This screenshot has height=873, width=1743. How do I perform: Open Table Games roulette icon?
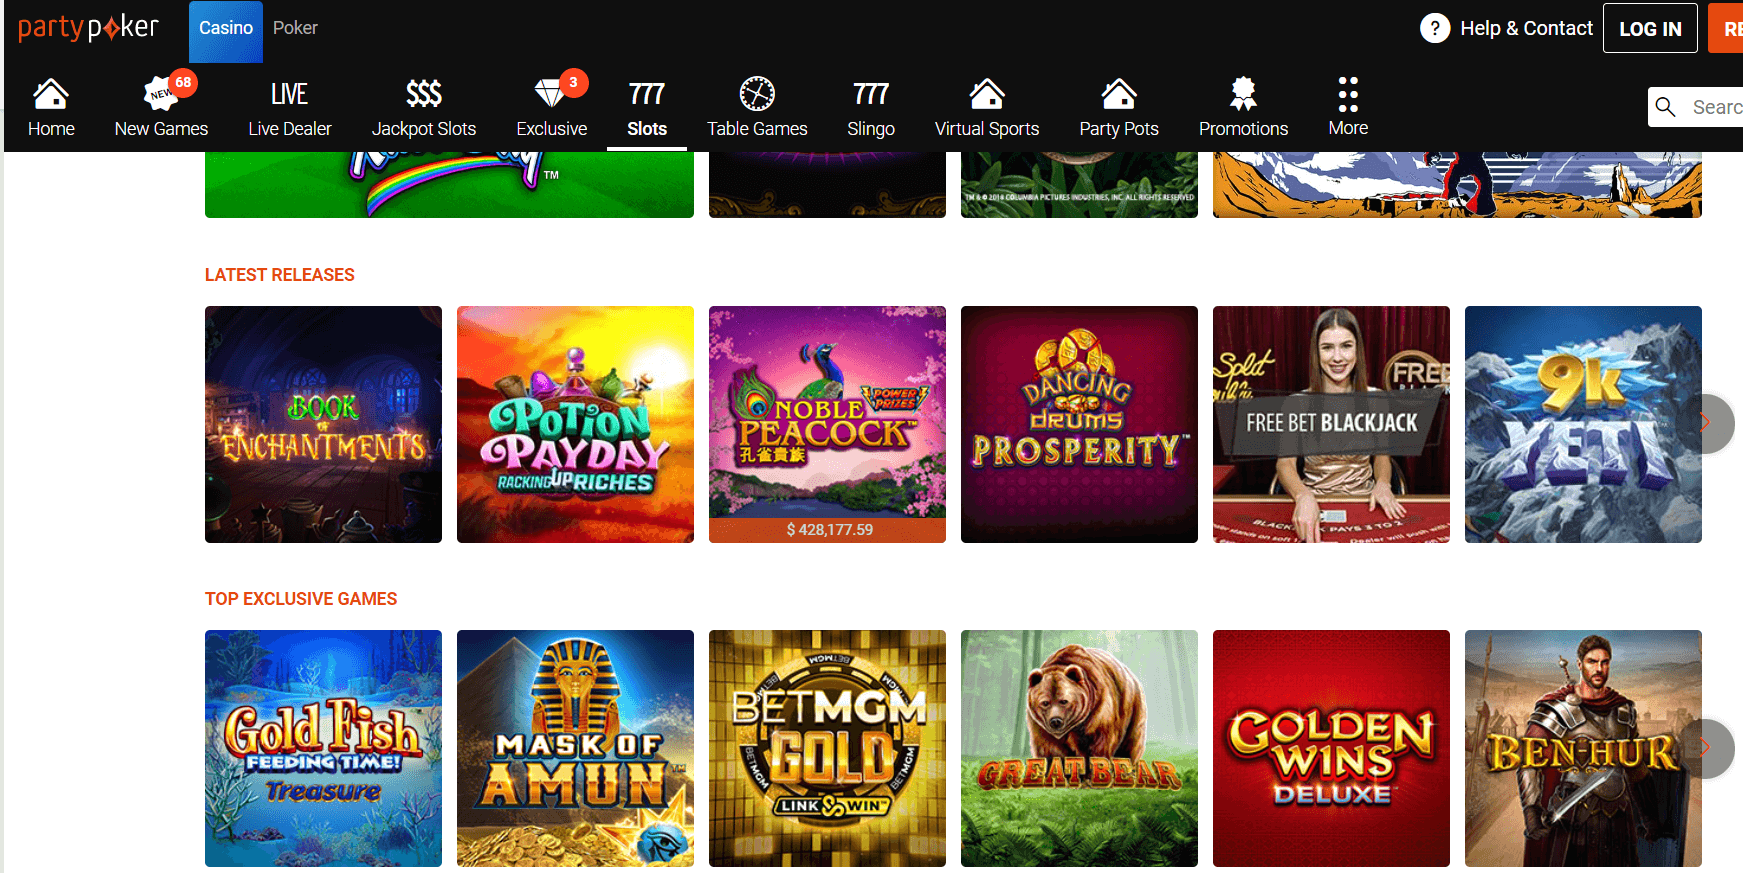pos(757,94)
